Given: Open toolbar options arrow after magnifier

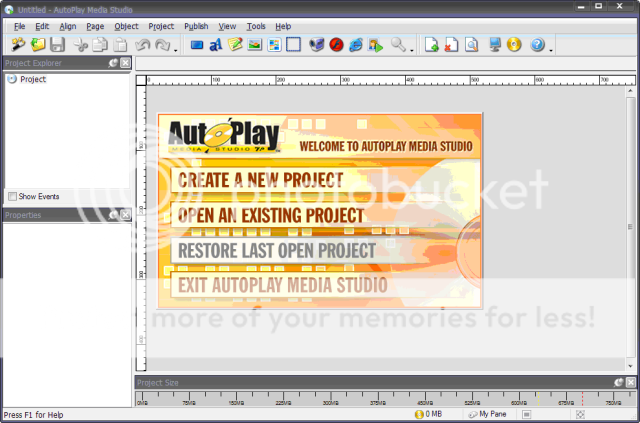Looking at the screenshot, I should (x=412, y=51).
